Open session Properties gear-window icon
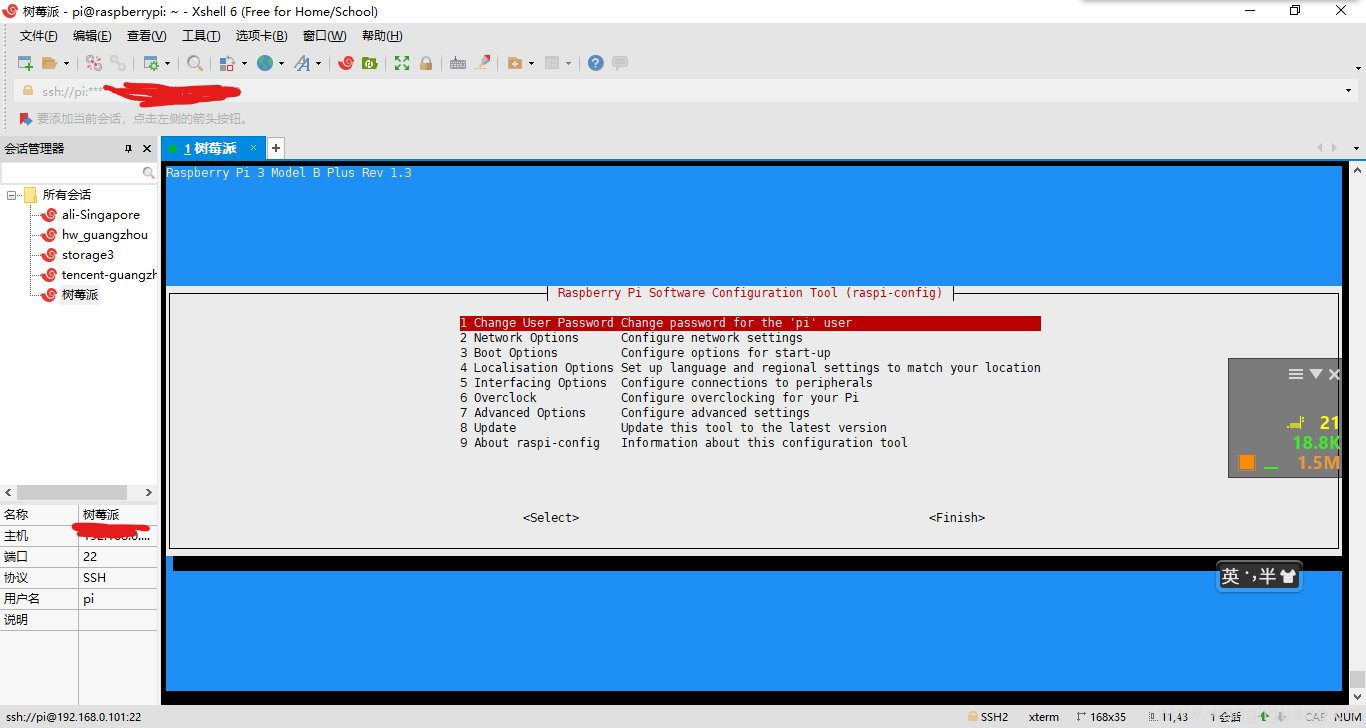1366x728 pixels. (x=151, y=63)
